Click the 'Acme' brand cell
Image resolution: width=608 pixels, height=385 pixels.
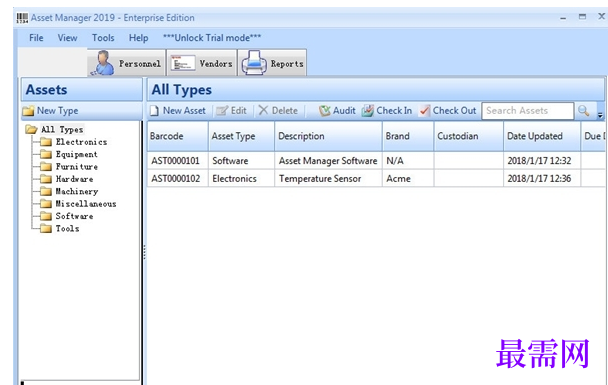(x=408, y=178)
